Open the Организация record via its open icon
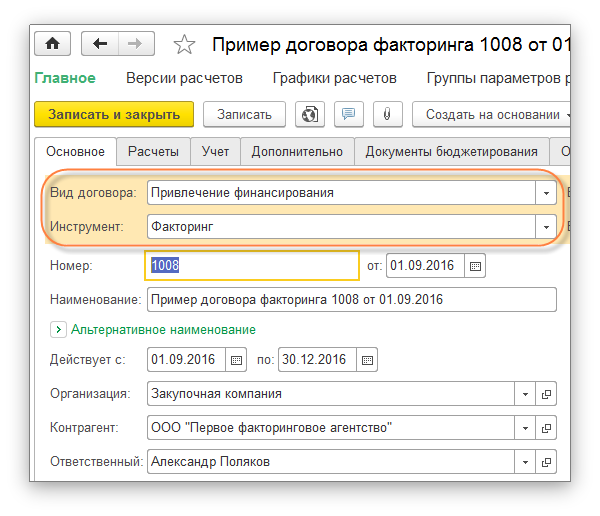Screen dimensions: 600x516 (546, 394)
